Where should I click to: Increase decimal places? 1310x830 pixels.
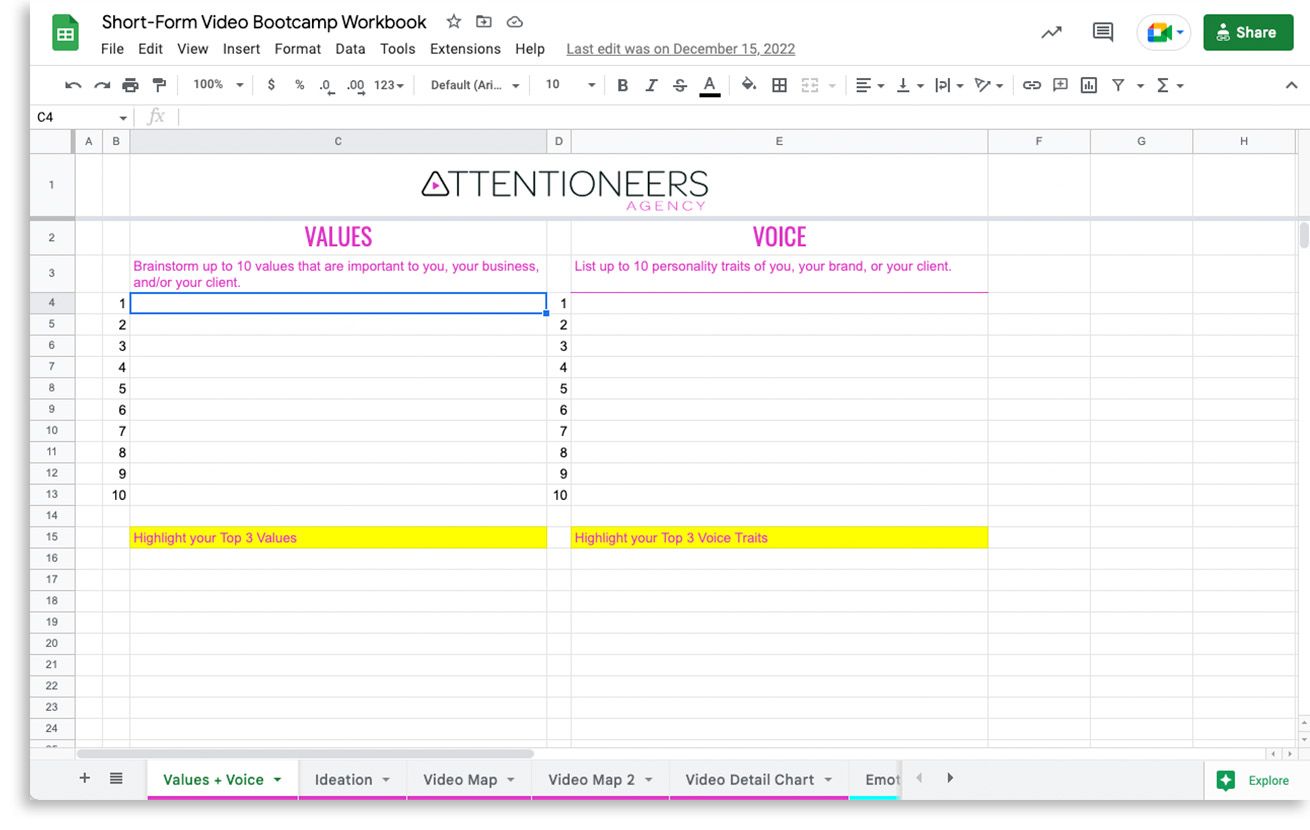(x=355, y=86)
